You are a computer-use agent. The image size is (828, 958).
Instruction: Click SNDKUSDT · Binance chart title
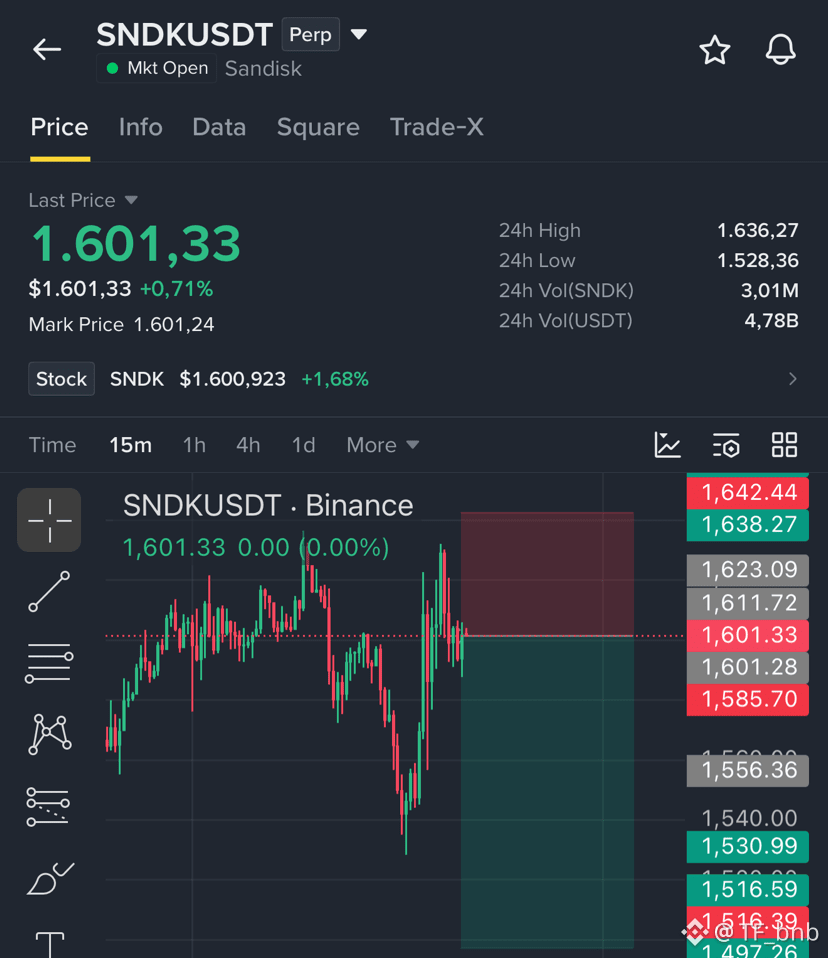point(268,506)
